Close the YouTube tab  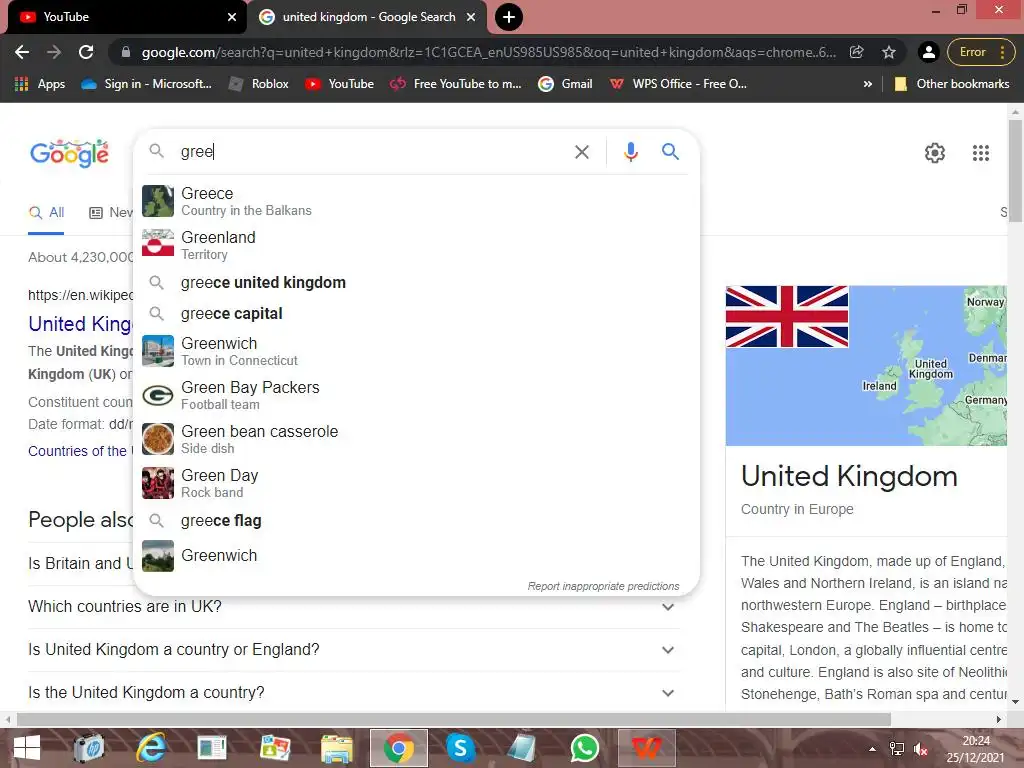tap(232, 17)
